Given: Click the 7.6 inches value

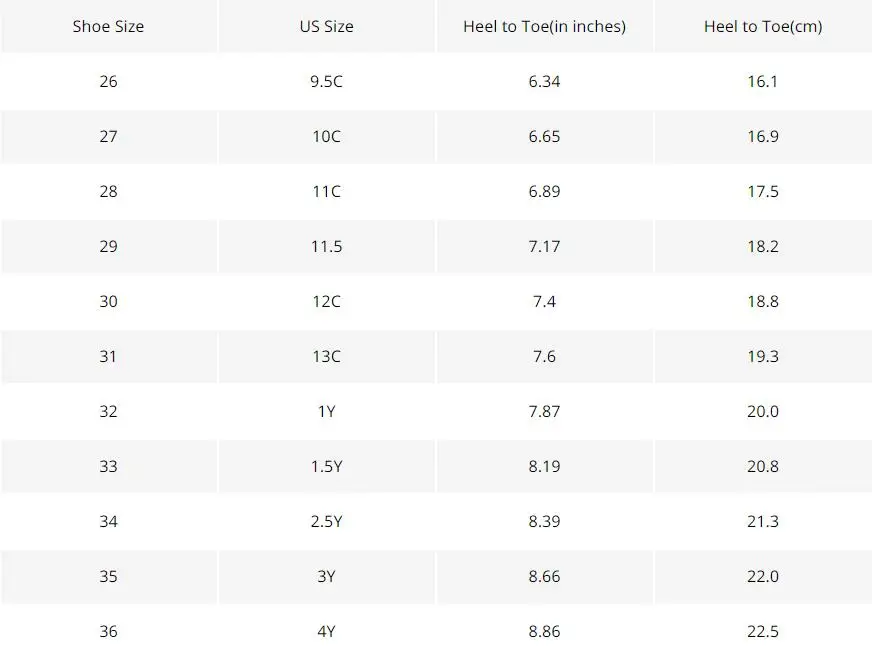Looking at the screenshot, I should (x=544, y=357).
